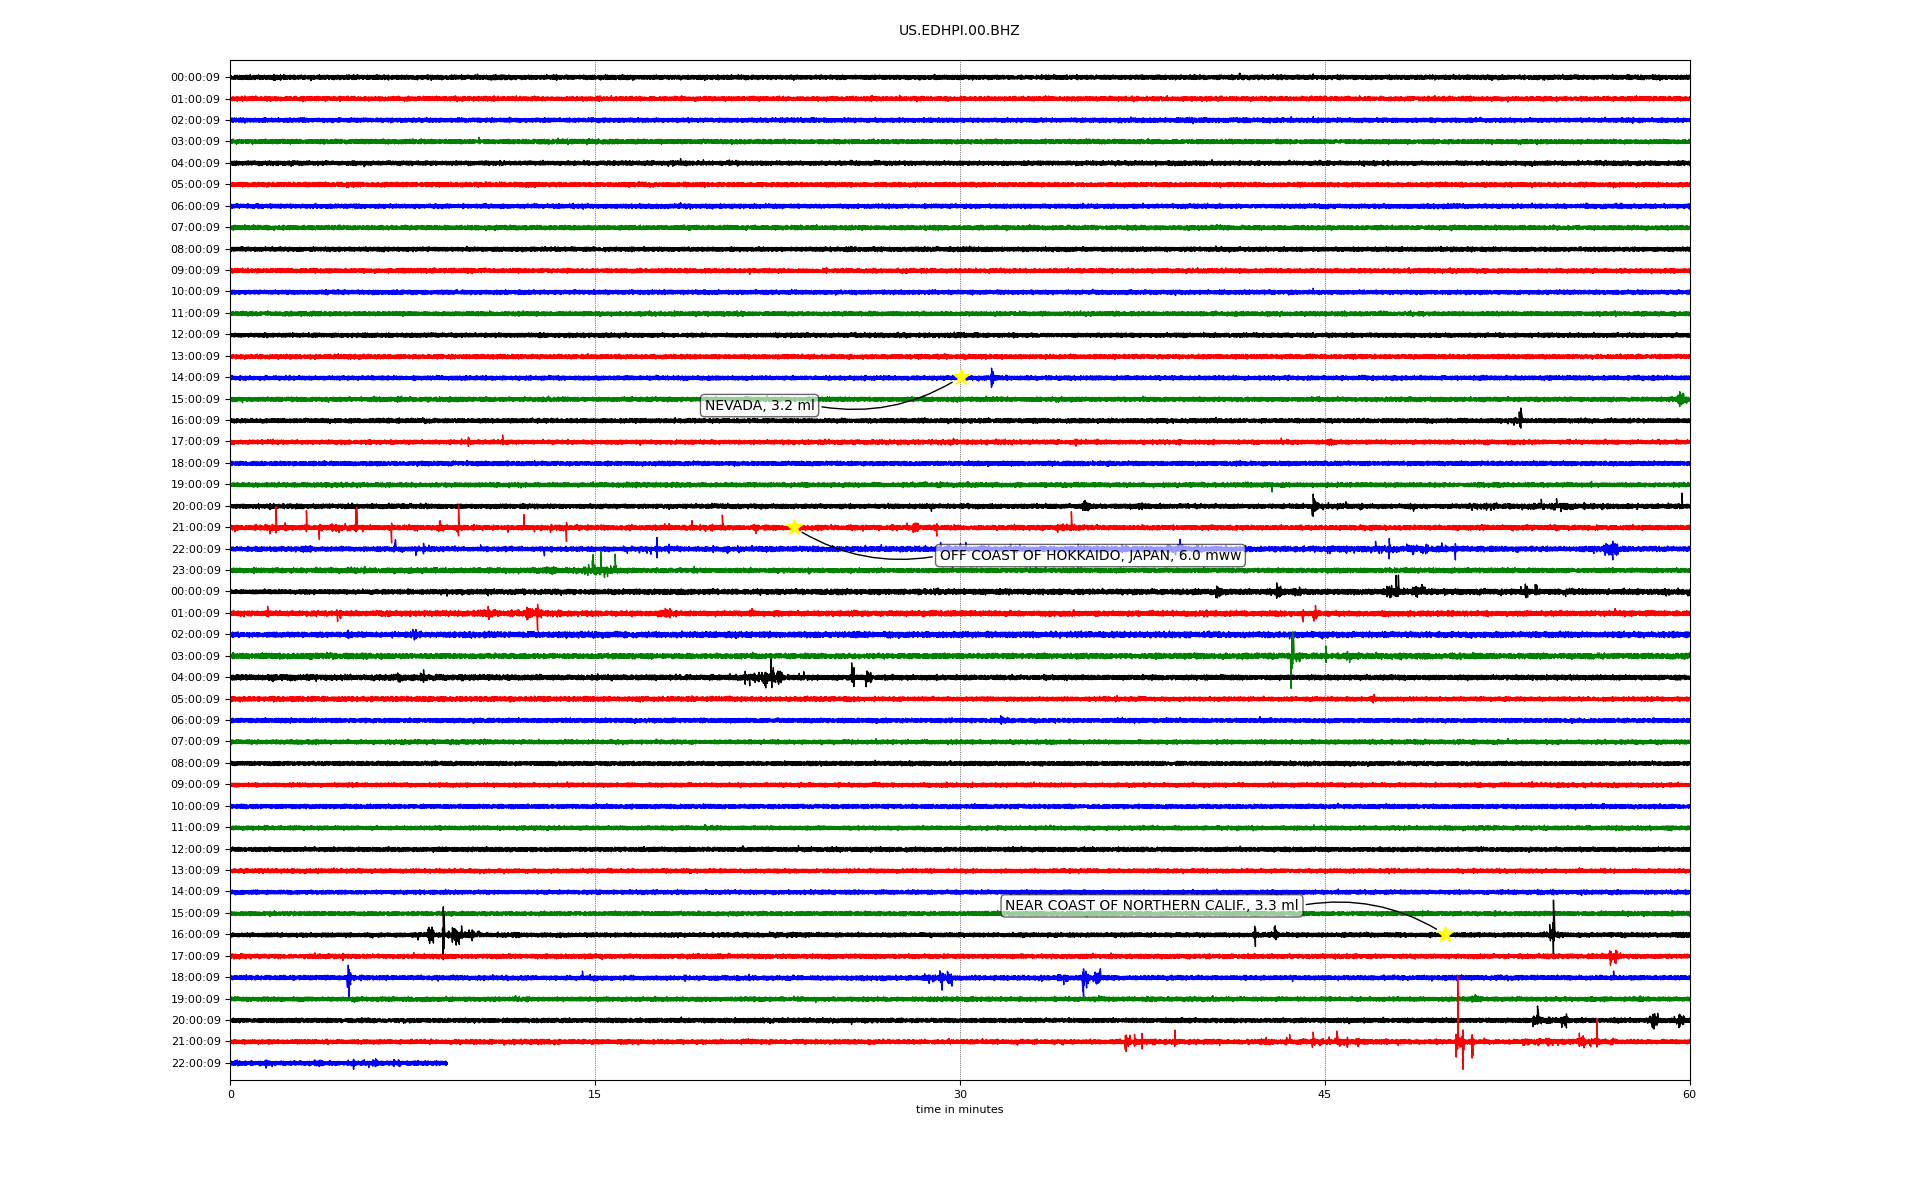Click the 0 tick on the time axis
The height and width of the screenshot is (1200, 1920).
click(x=231, y=1094)
